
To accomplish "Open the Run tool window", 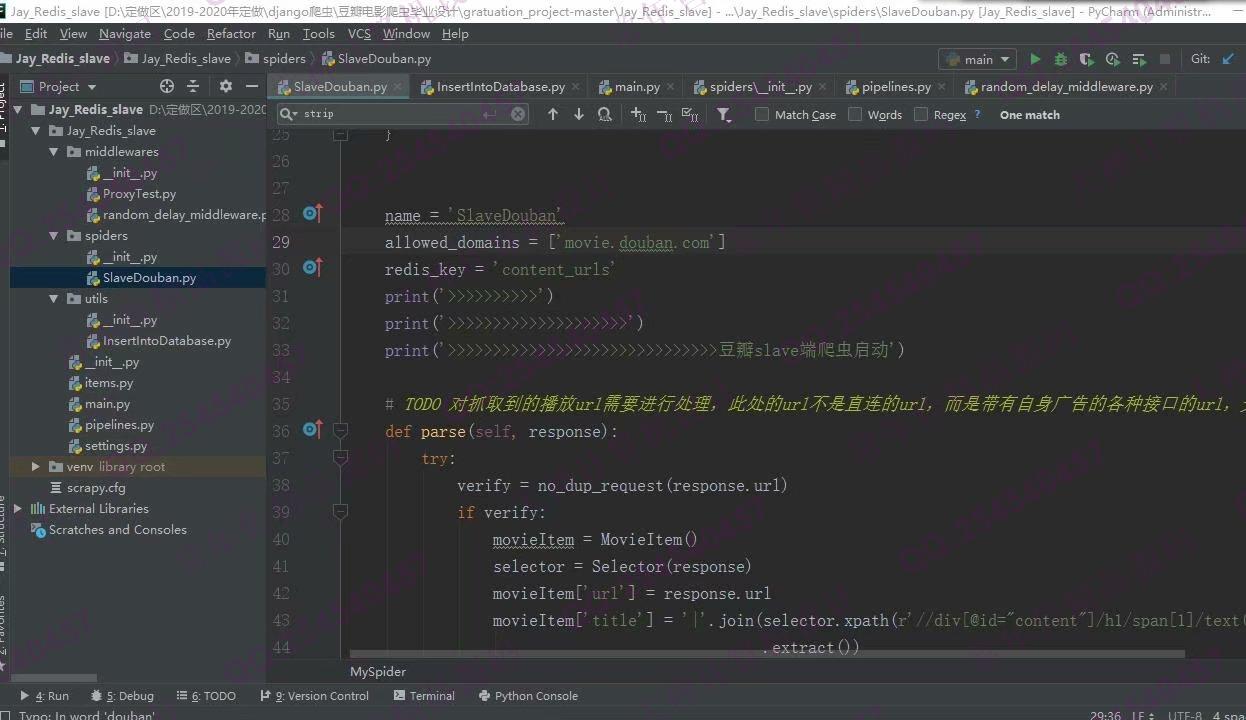I will [x=45, y=696].
